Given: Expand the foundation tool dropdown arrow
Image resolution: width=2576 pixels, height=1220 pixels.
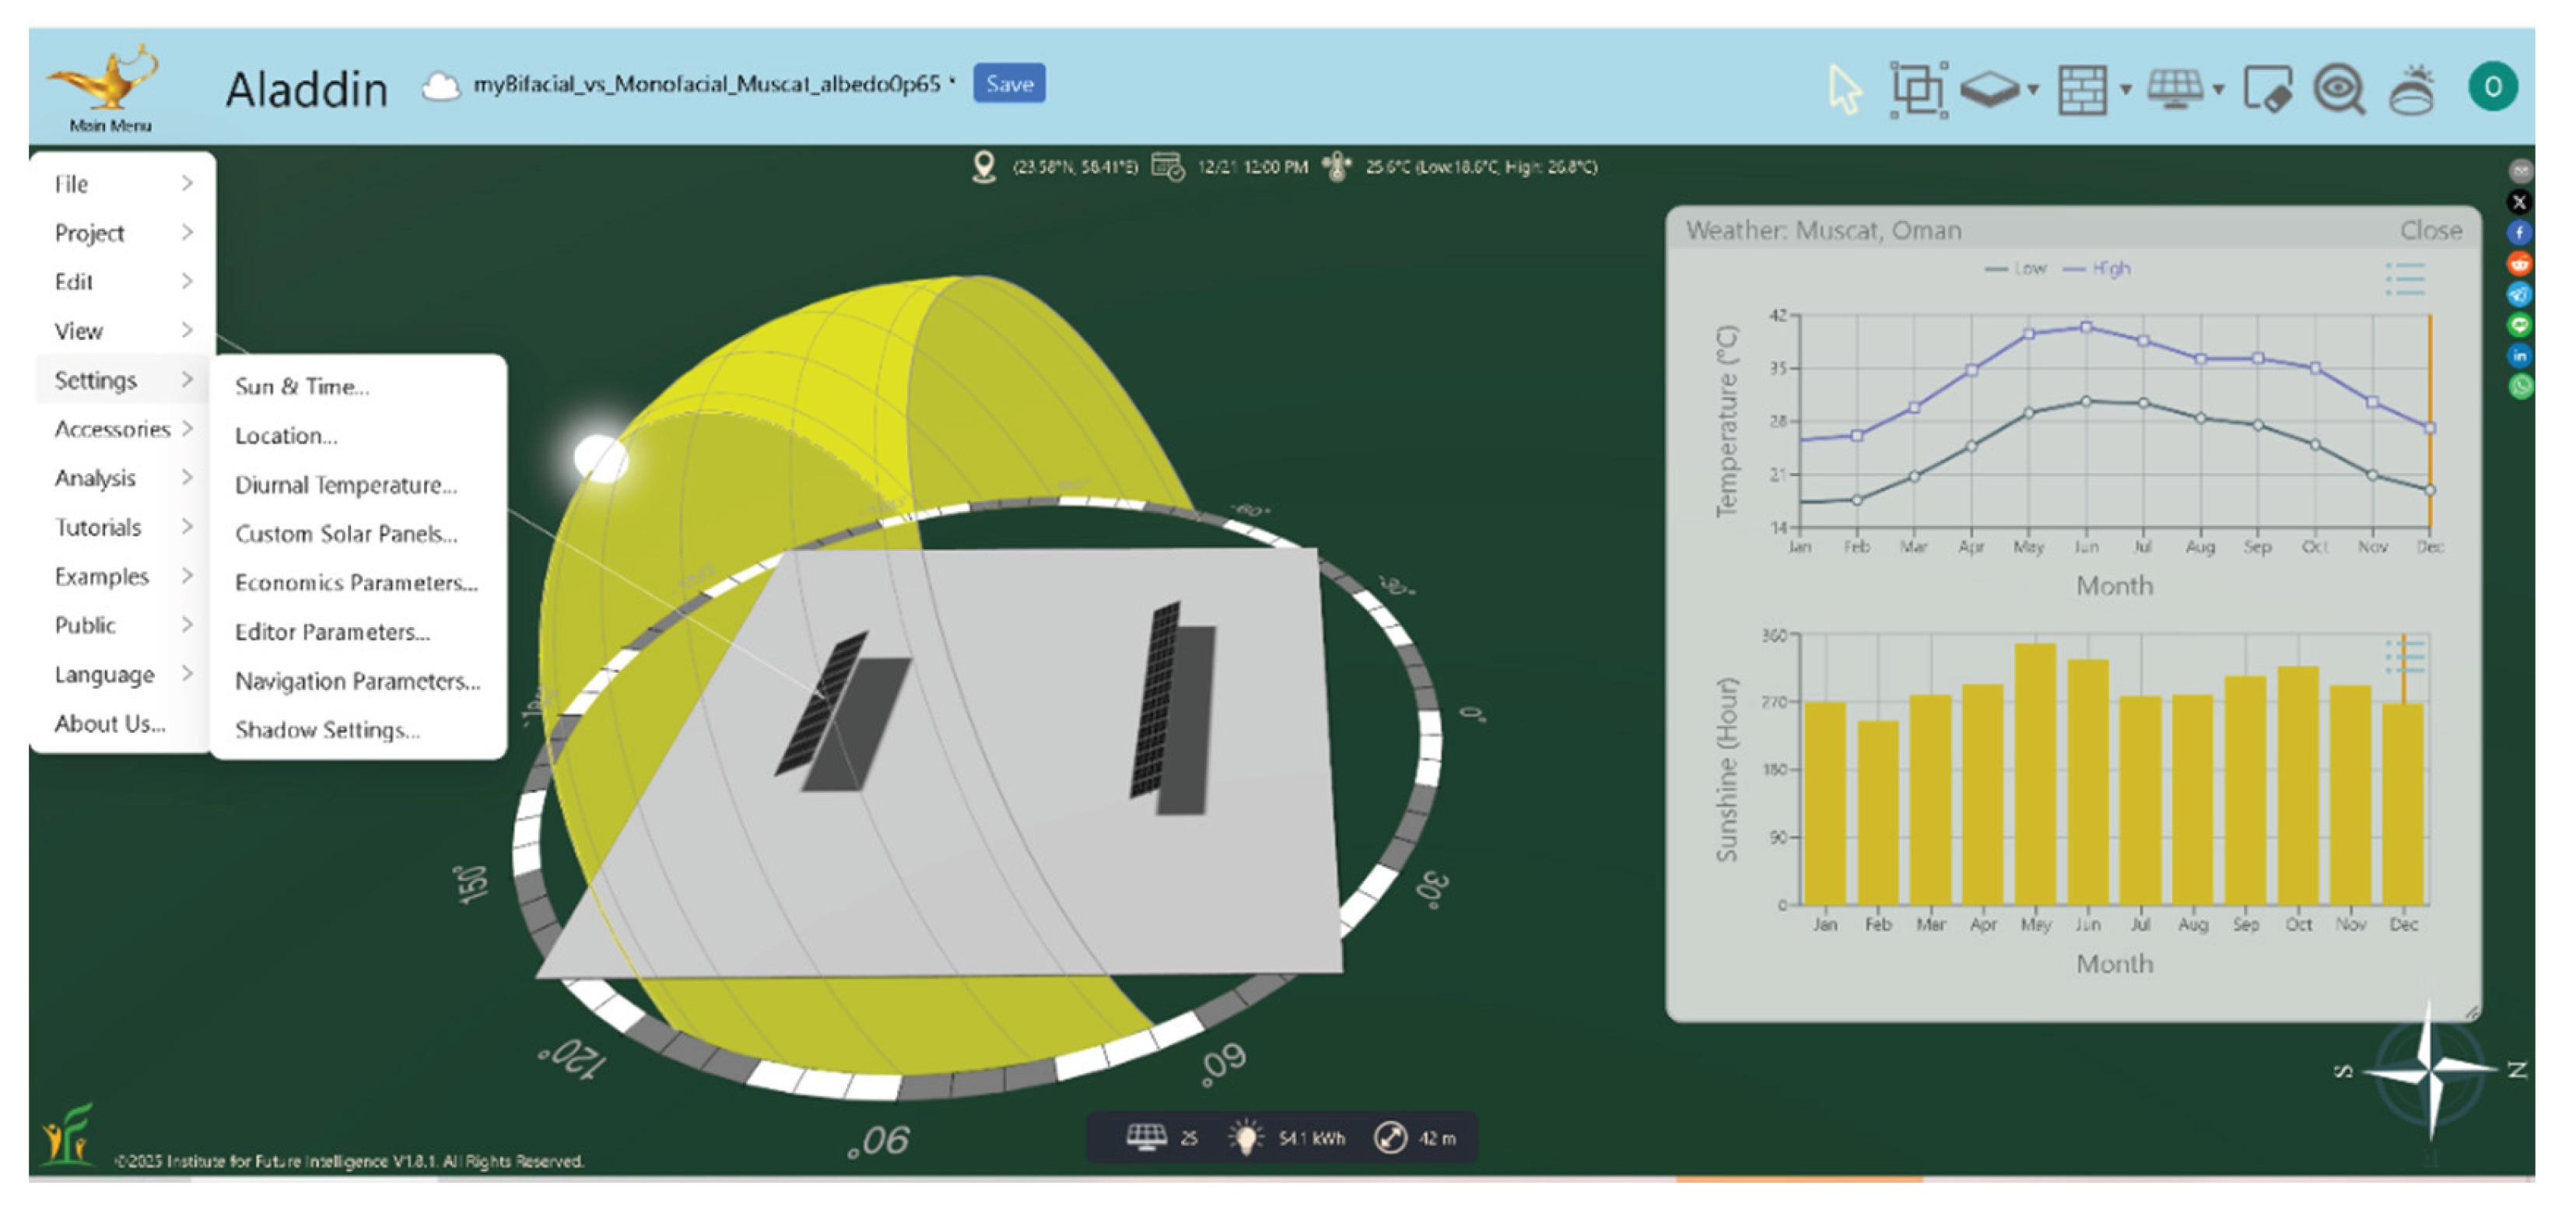Looking at the screenshot, I should tap(2033, 90).
